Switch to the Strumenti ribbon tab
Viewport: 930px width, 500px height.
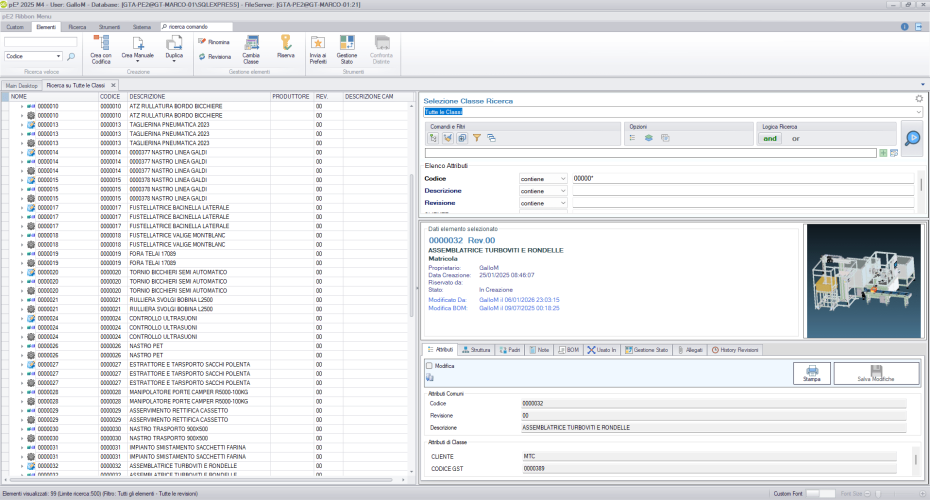(110, 26)
